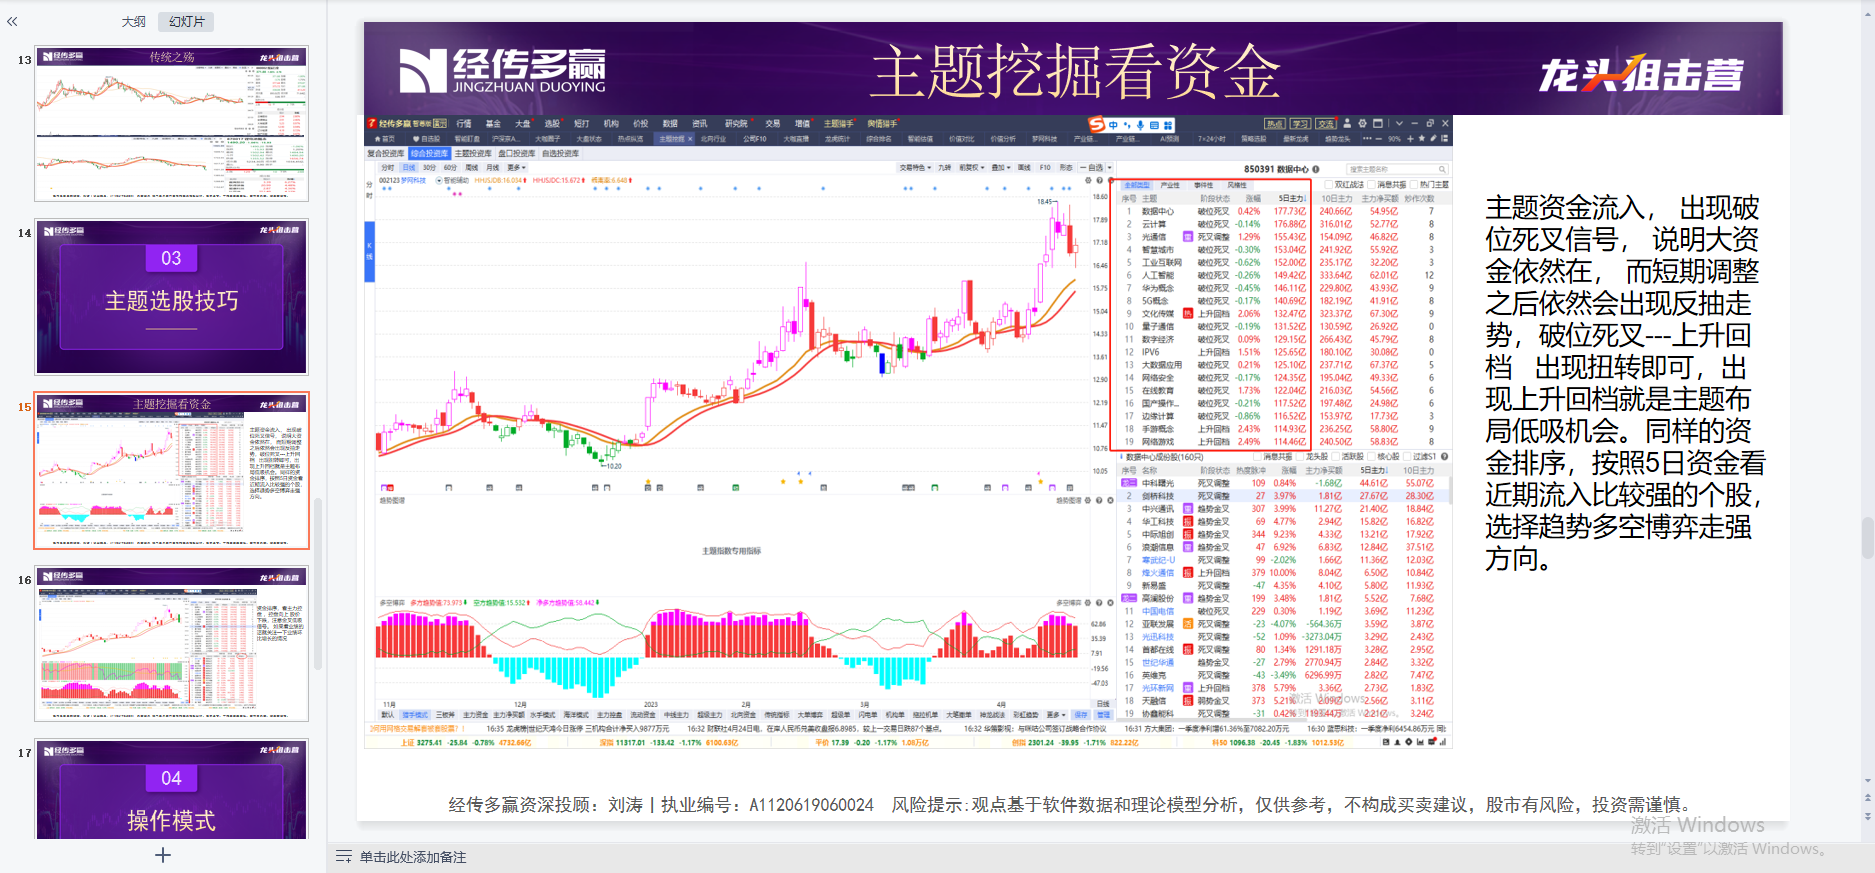Open the settings gear in 经传多赢 title bar
This screenshot has height=873, width=1875.
1362,124
